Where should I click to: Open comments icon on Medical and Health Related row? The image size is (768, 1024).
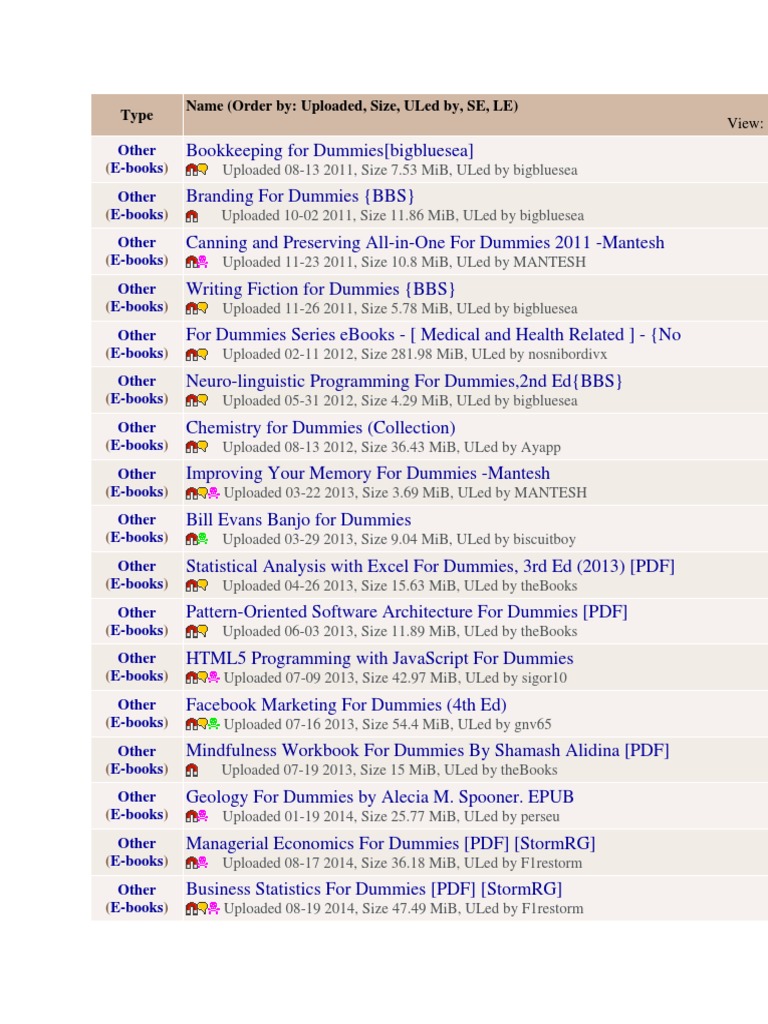(202, 354)
